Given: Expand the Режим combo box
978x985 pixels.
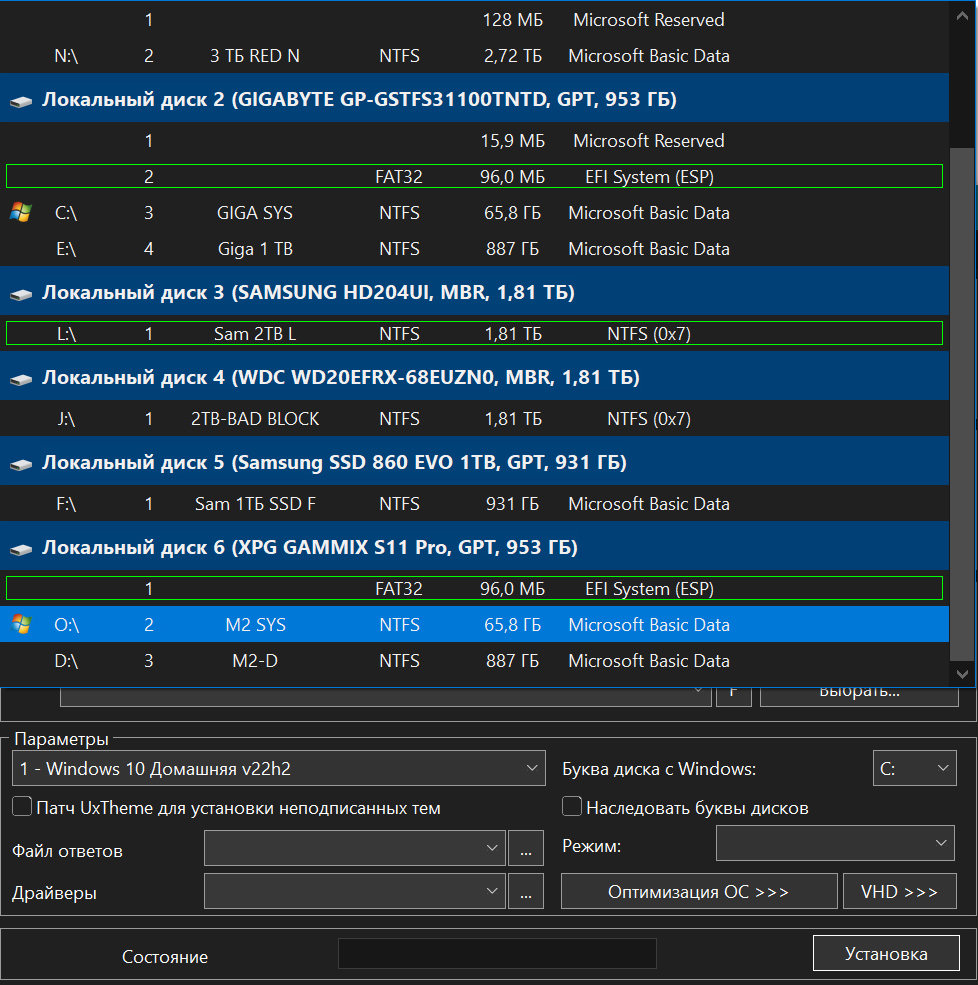Looking at the screenshot, I should (835, 843).
